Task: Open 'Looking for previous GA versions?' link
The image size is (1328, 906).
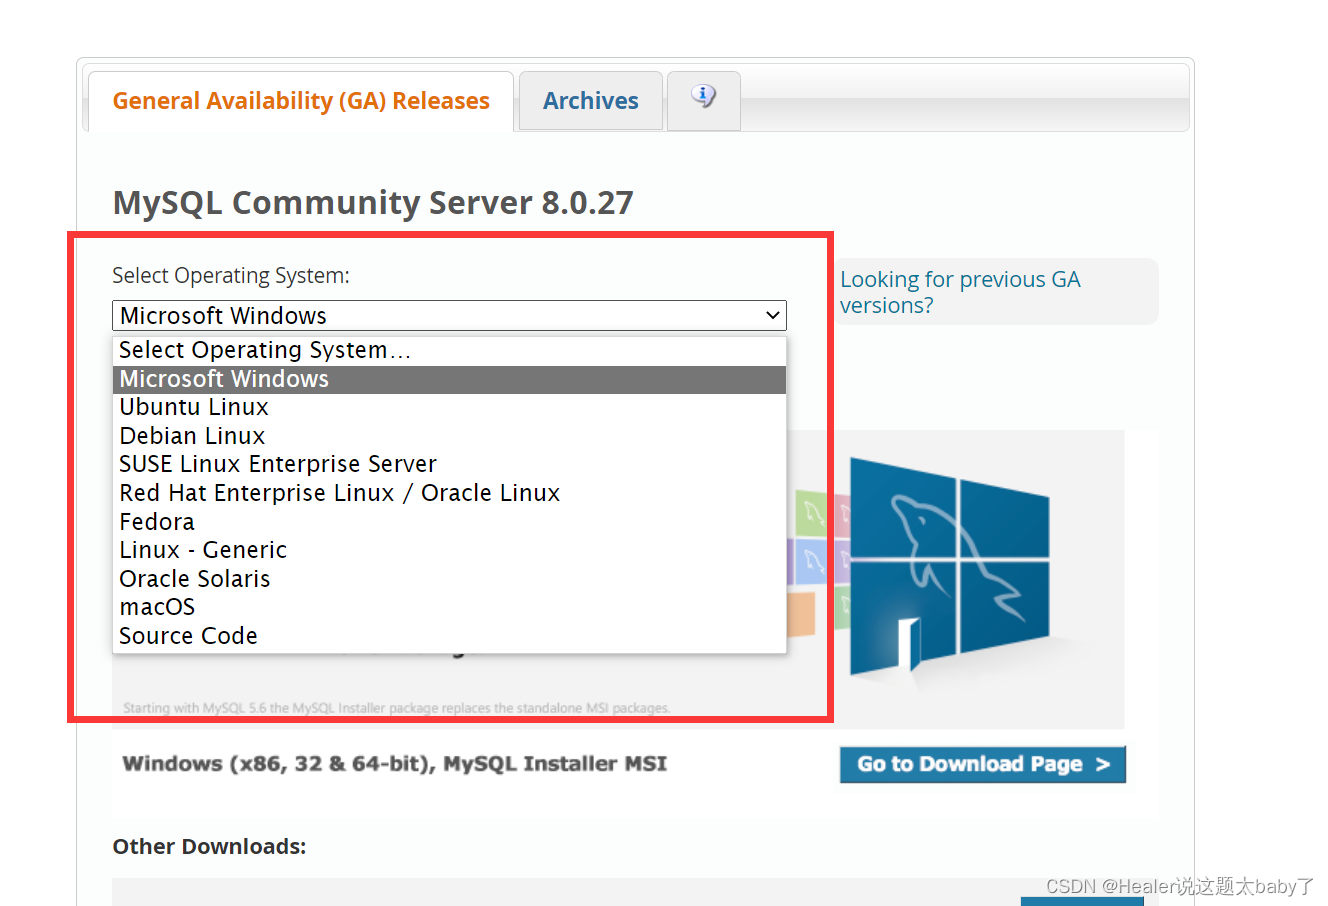Action: pyautogui.click(x=960, y=292)
